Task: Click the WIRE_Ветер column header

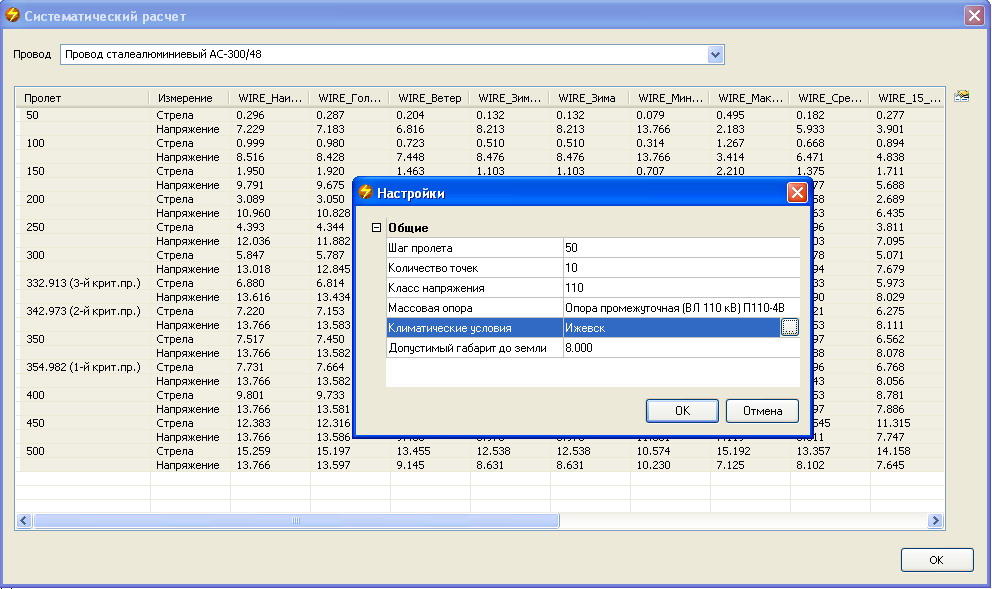Action: pos(430,98)
